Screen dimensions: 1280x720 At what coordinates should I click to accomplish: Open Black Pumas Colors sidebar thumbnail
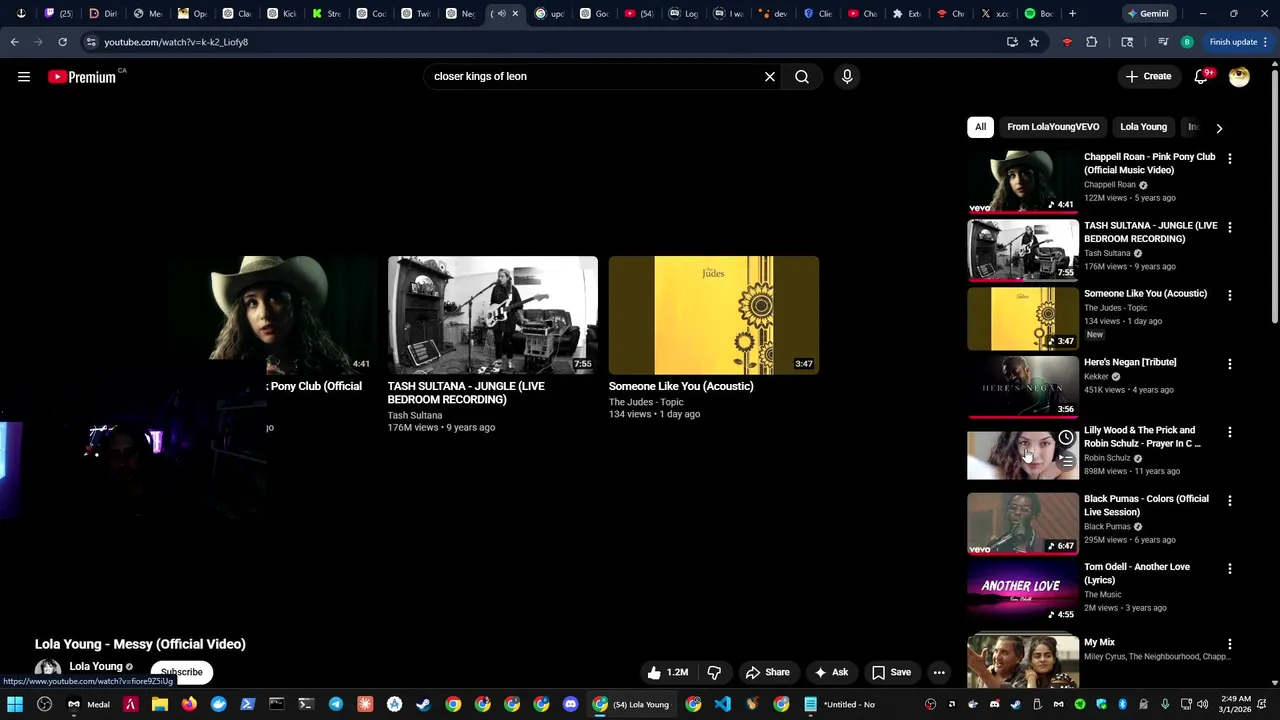[1022, 524]
